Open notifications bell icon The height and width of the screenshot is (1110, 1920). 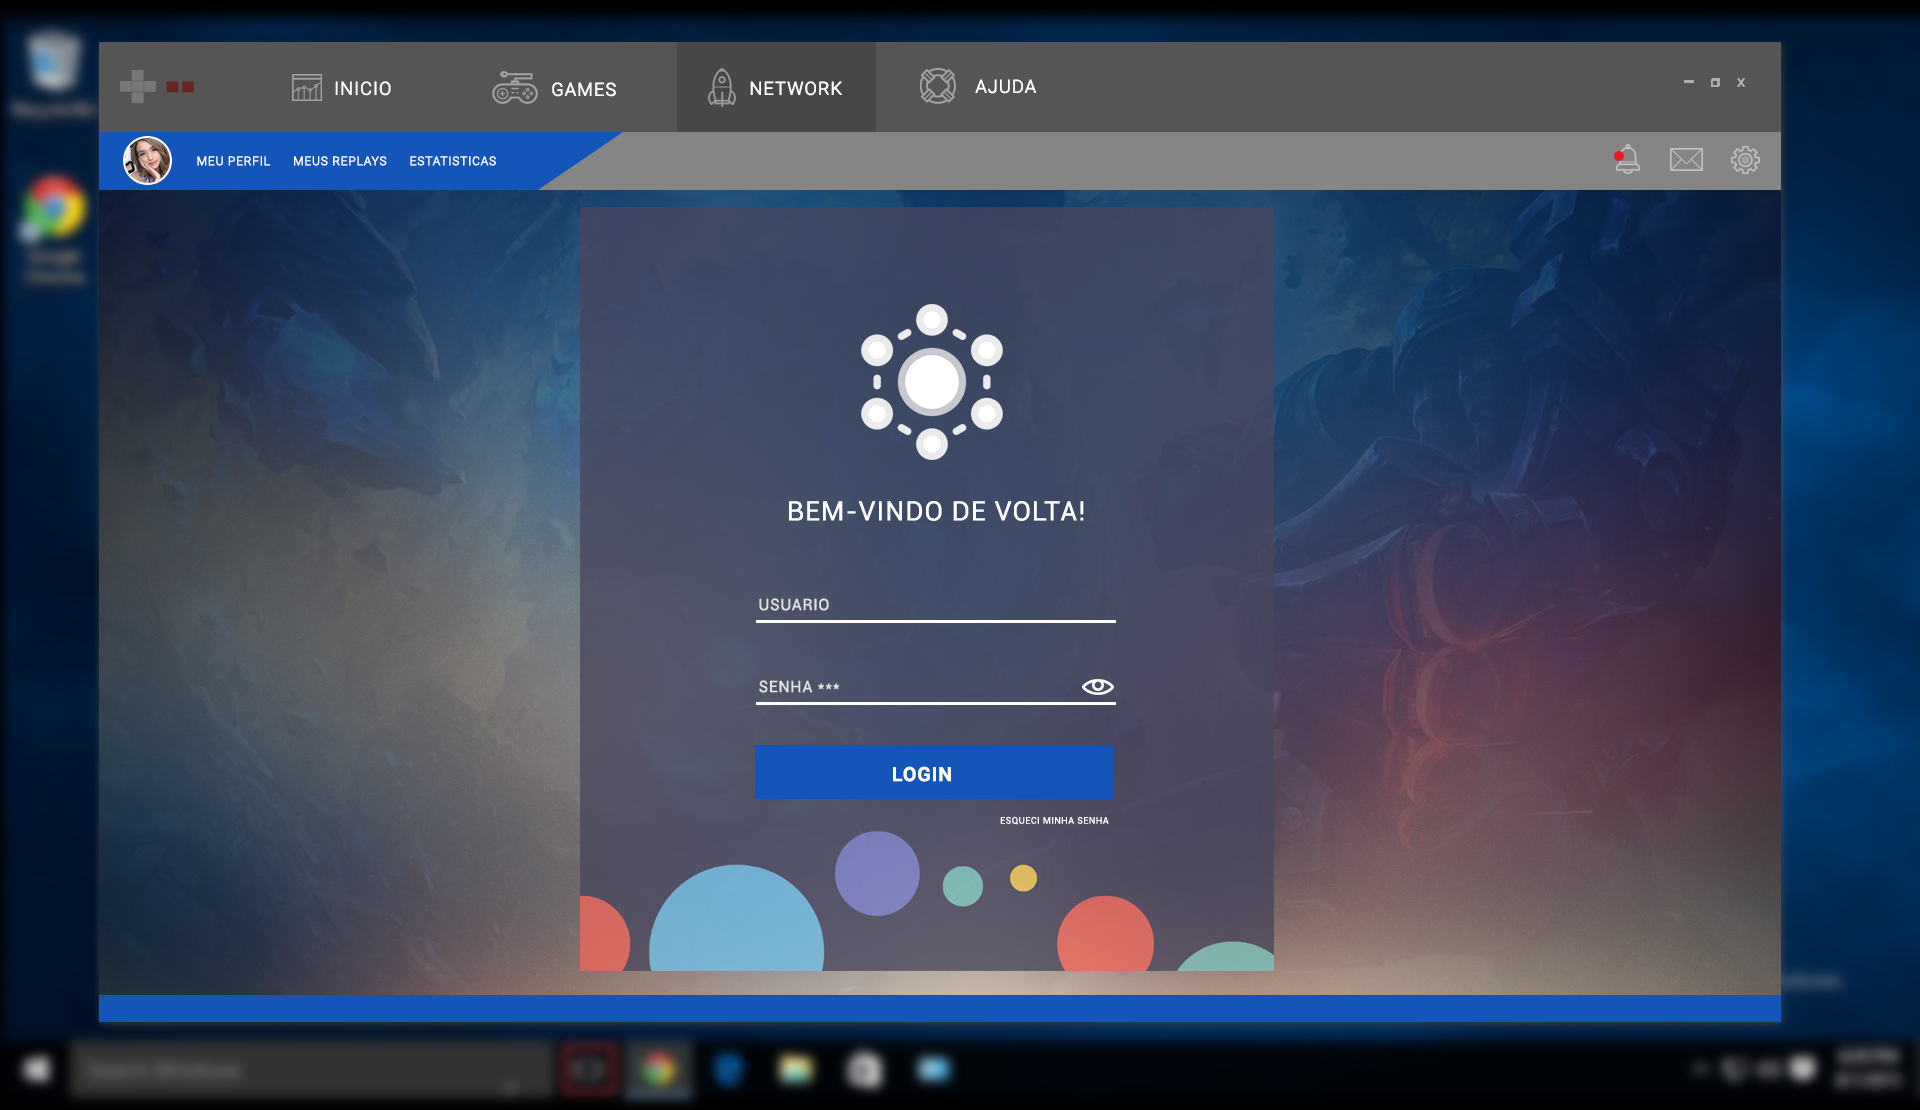coord(1627,159)
